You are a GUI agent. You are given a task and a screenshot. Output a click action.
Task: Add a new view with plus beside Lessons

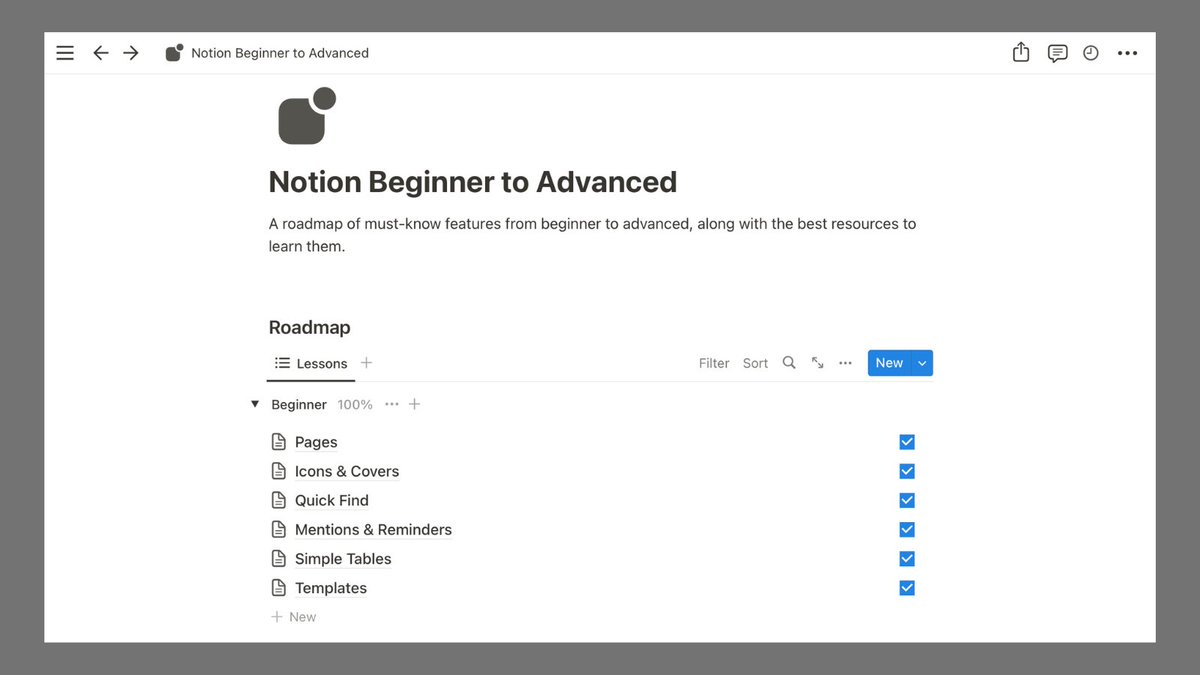[x=366, y=363]
